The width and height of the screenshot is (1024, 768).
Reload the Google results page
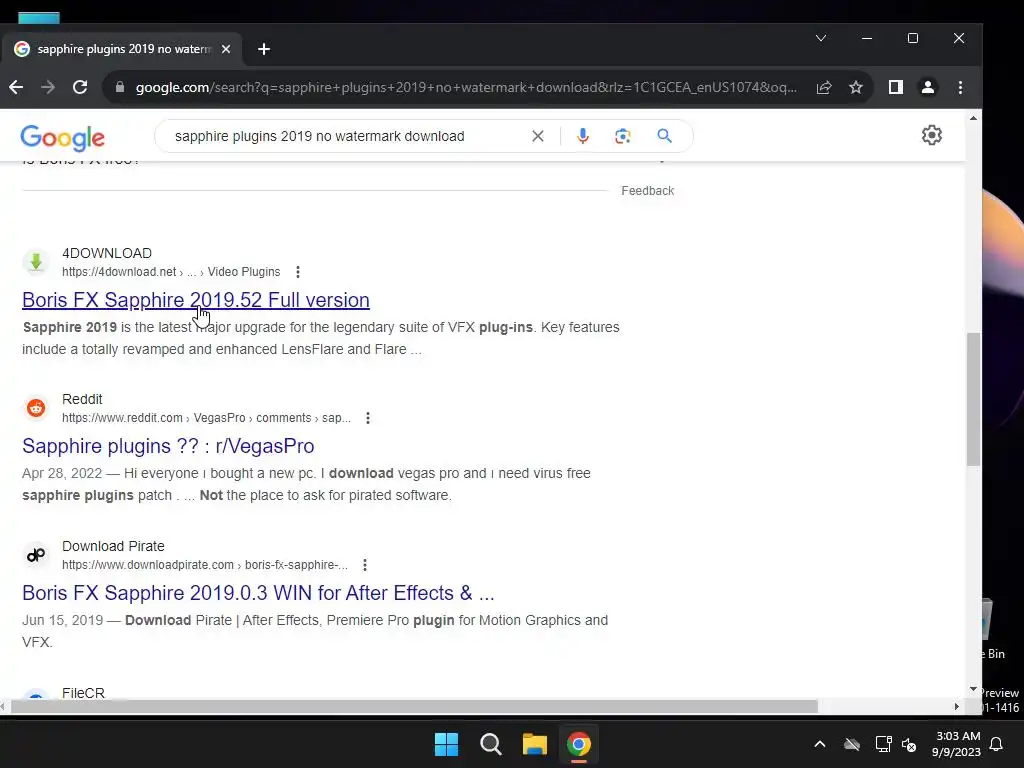80,87
